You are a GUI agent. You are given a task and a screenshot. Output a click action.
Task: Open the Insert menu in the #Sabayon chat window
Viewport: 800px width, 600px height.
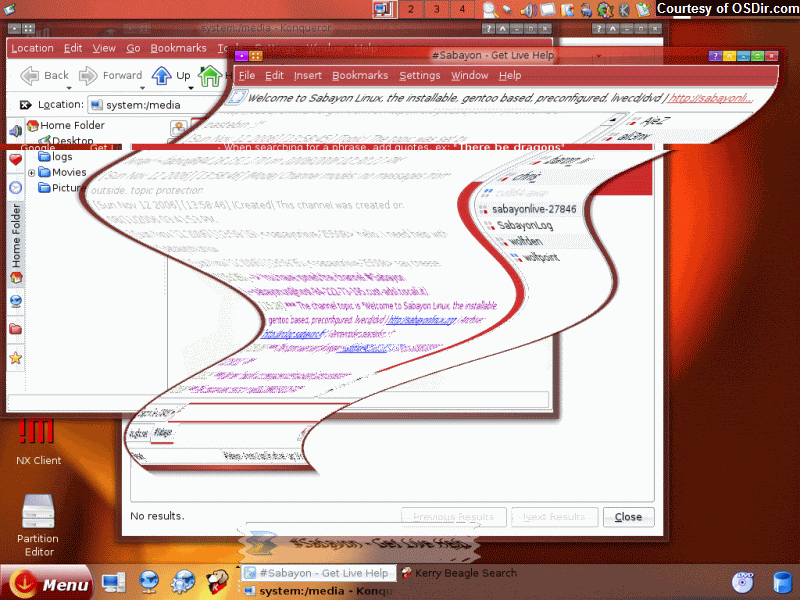pyautogui.click(x=308, y=76)
